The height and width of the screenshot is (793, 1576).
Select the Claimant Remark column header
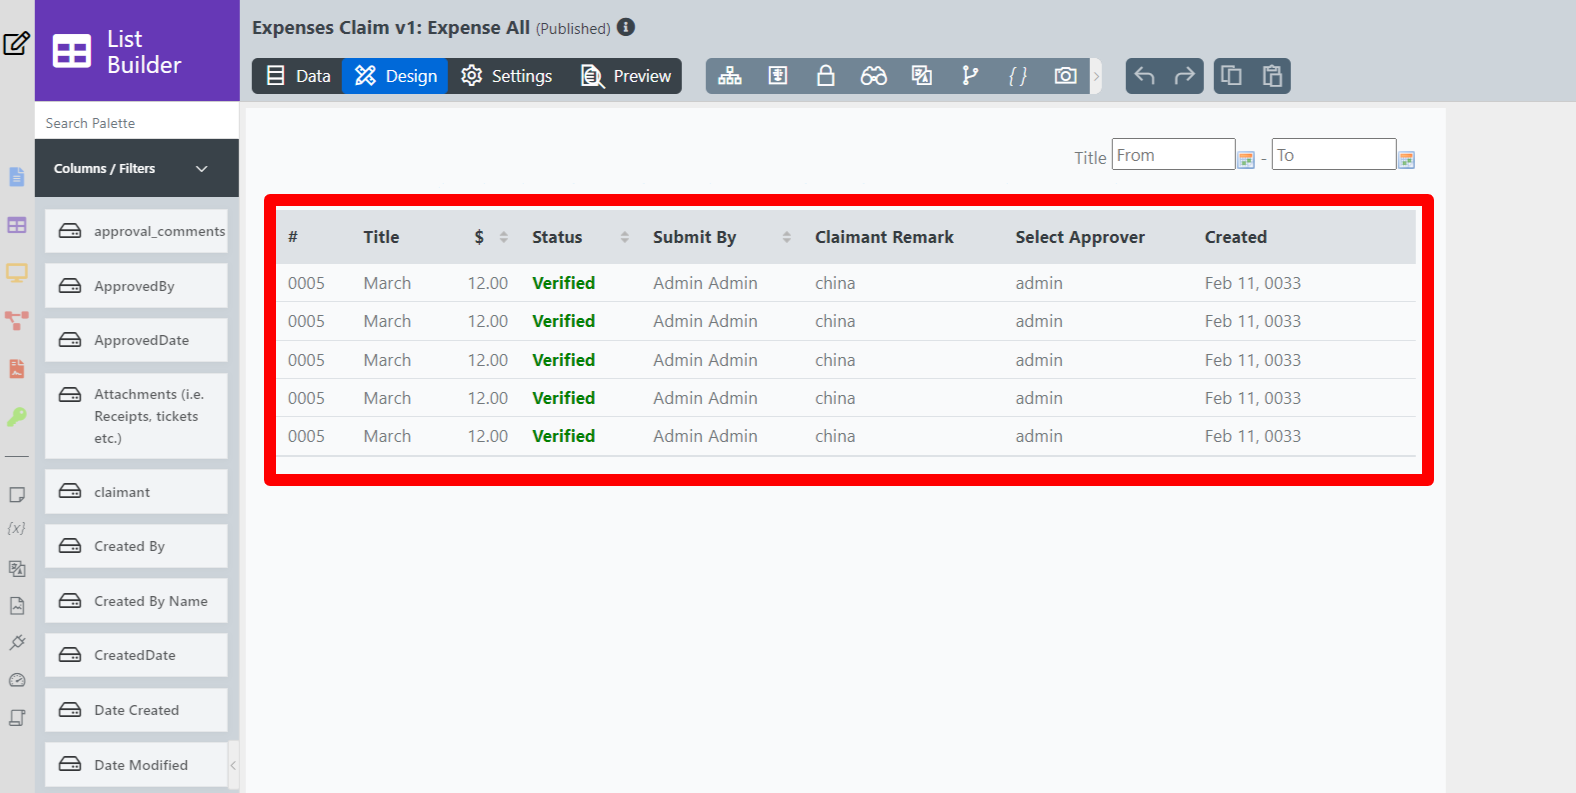click(884, 237)
